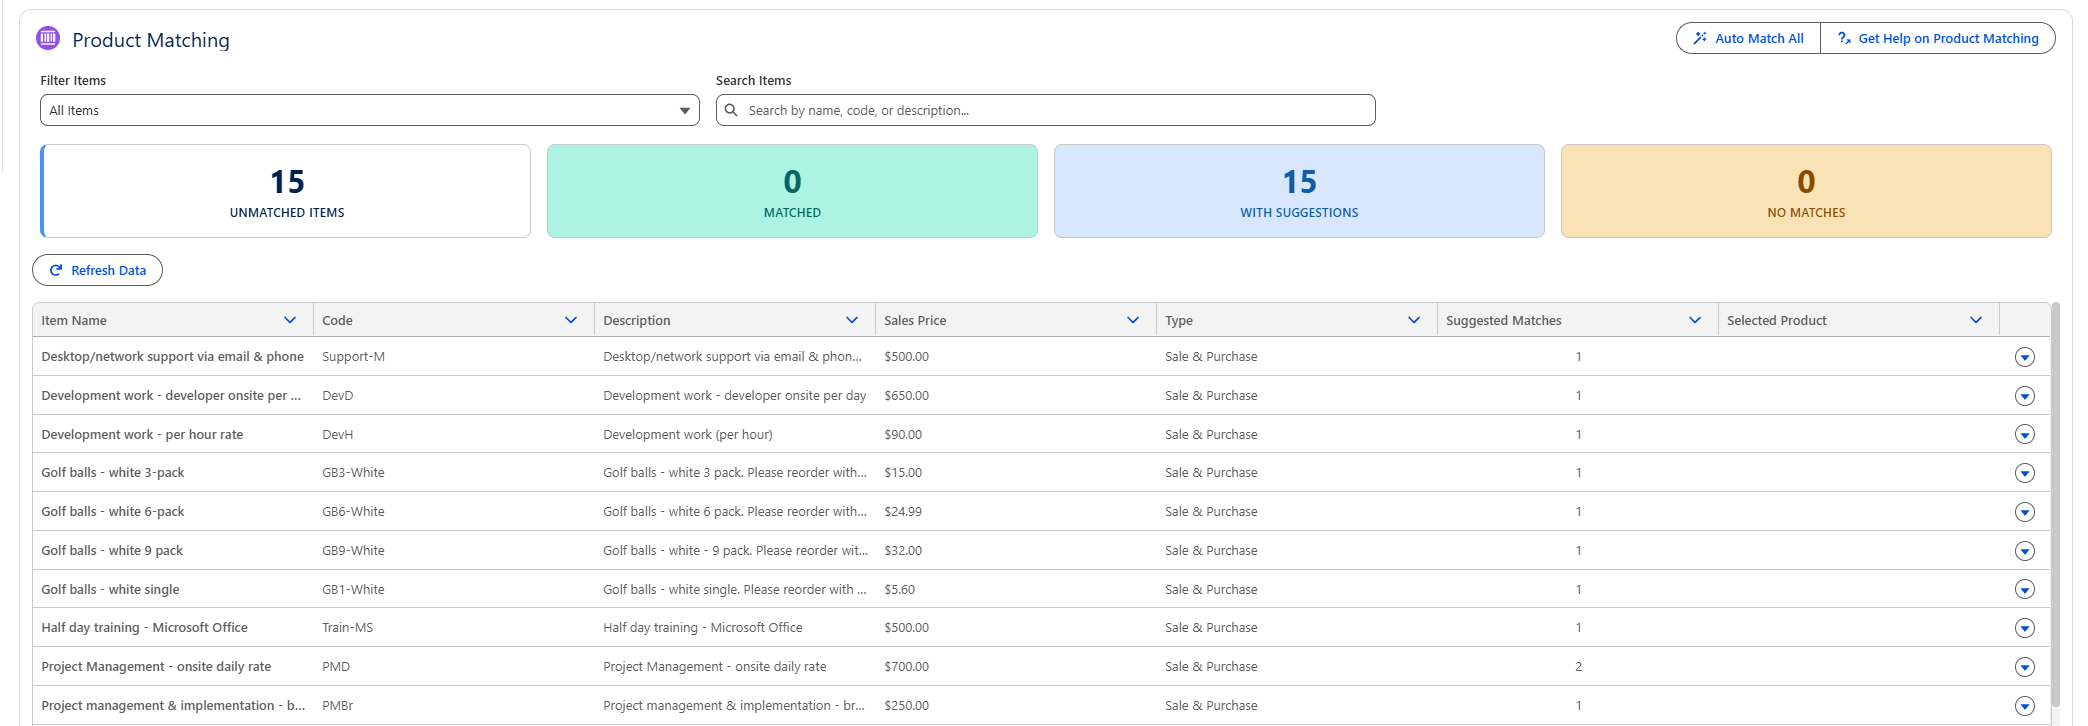Select the No Matches stat card
This screenshot has height=726, width=2088.
[1806, 191]
